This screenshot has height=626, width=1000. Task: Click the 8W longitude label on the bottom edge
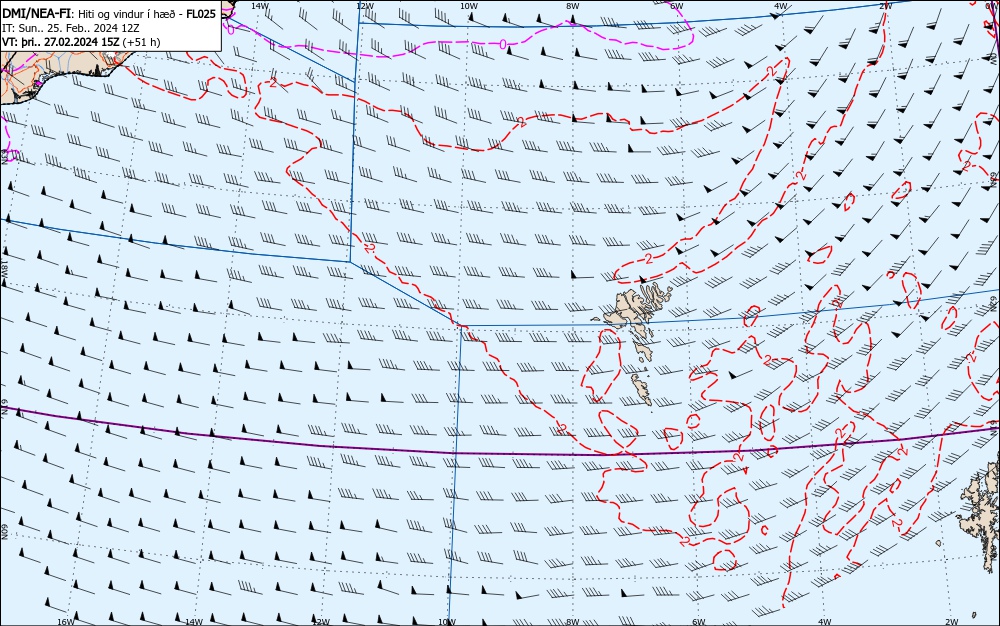573,622
